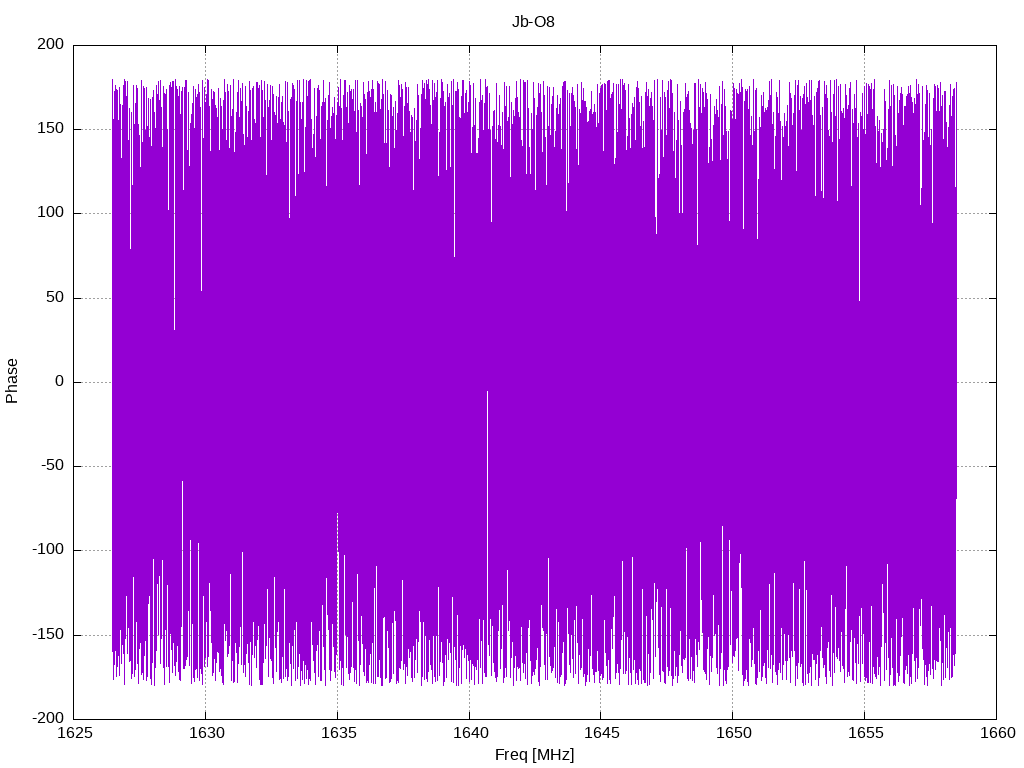This screenshot has height=768, width=1024.
Task: Click the y-axis tick label 50
Action: click(56, 297)
